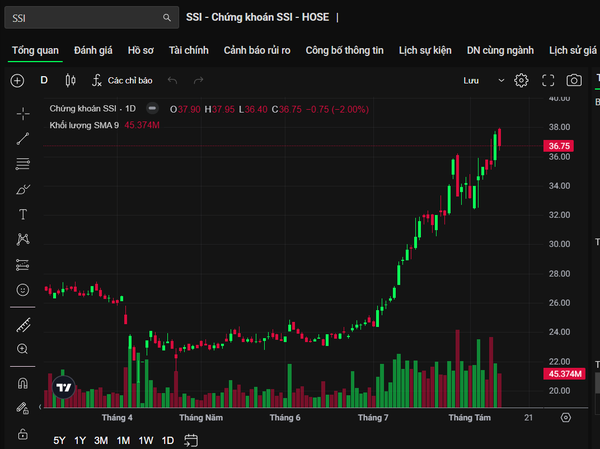Select the 5Y time range
600x449 pixels.
point(59,440)
